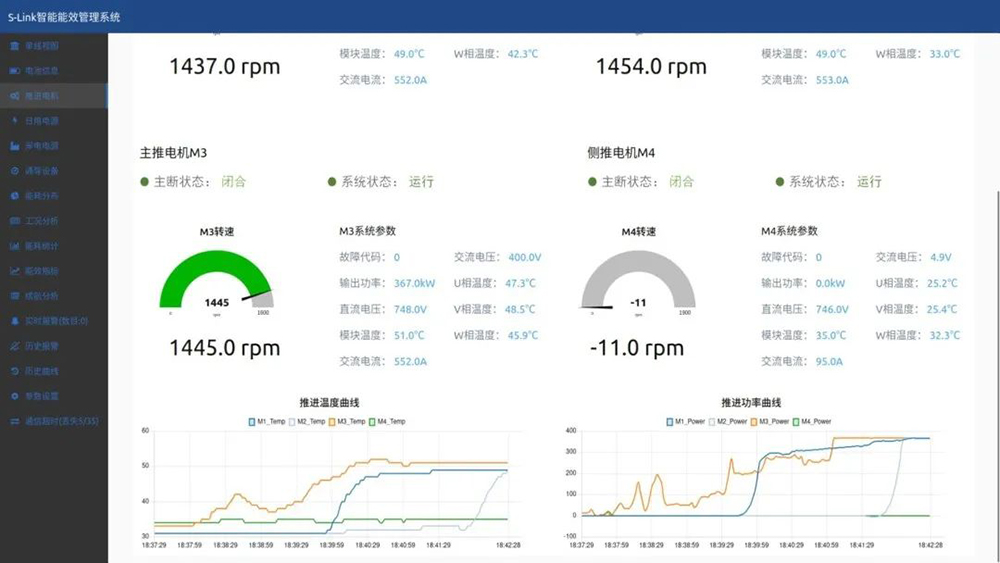Screen dimensions: 1000x563
Task: Open the pie chart icon for 能耗分布
Action: 14,196
